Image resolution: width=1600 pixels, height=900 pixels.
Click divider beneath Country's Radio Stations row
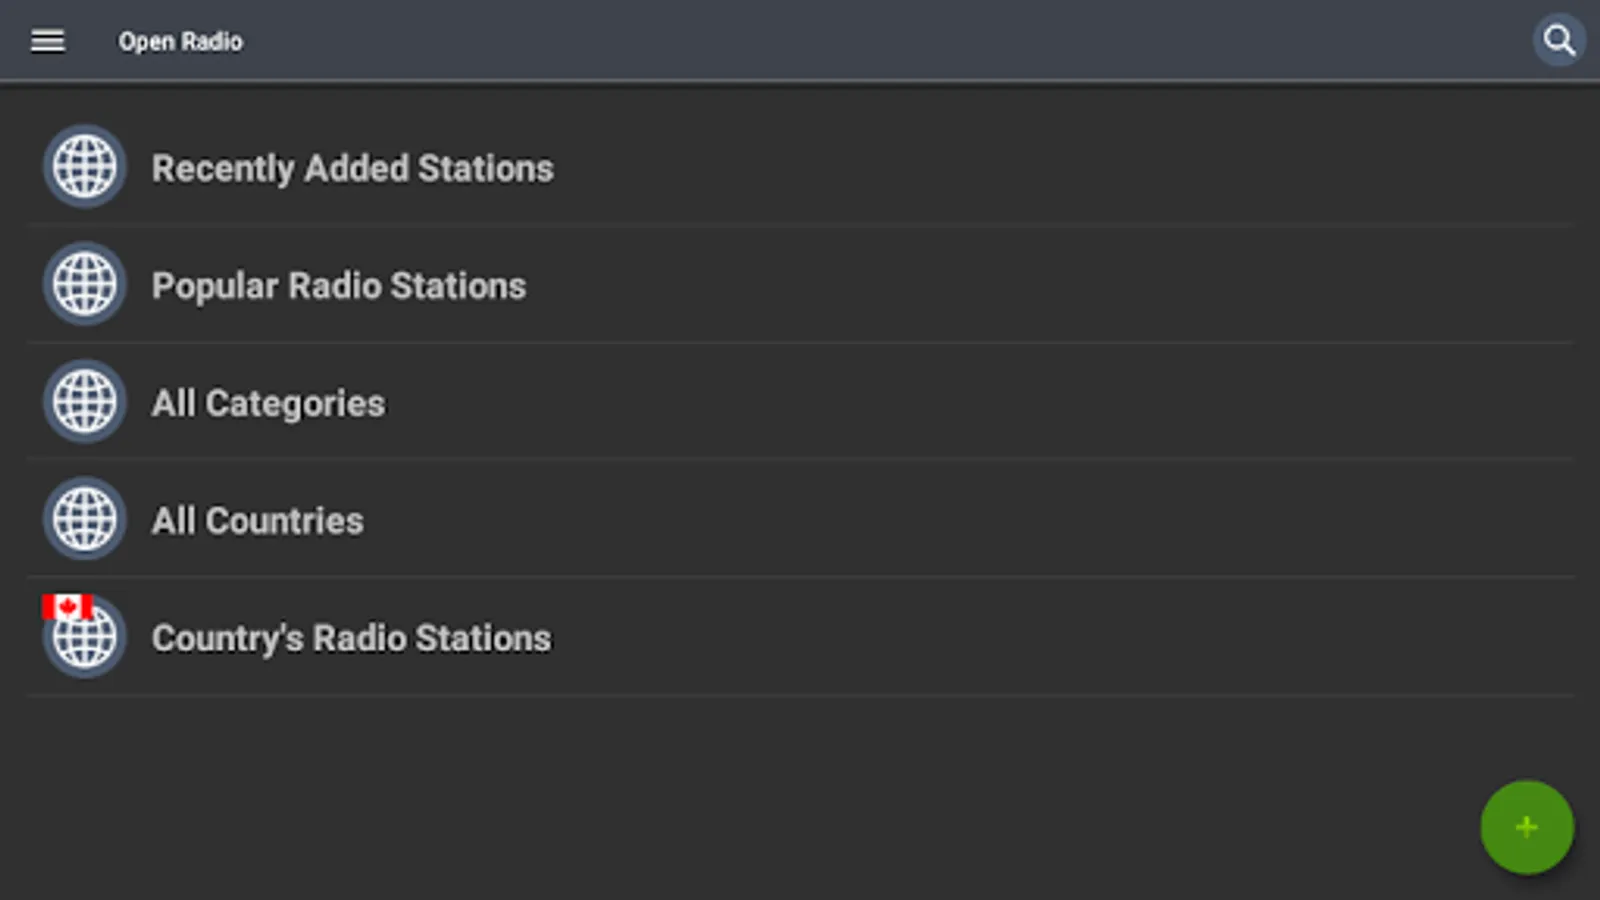pyautogui.click(x=800, y=695)
